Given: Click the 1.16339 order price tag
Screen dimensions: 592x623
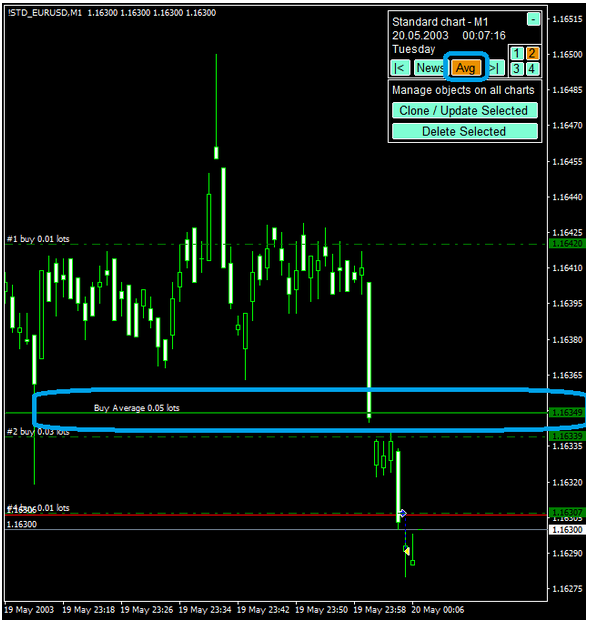Looking at the screenshot, I should 567,436.
